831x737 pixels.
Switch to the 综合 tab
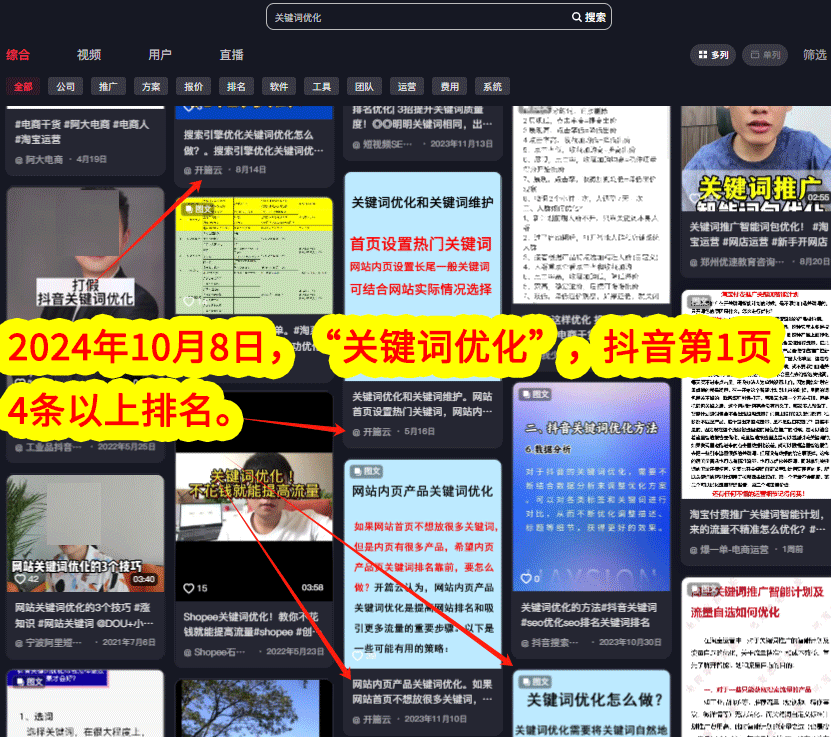coord(18,55)
